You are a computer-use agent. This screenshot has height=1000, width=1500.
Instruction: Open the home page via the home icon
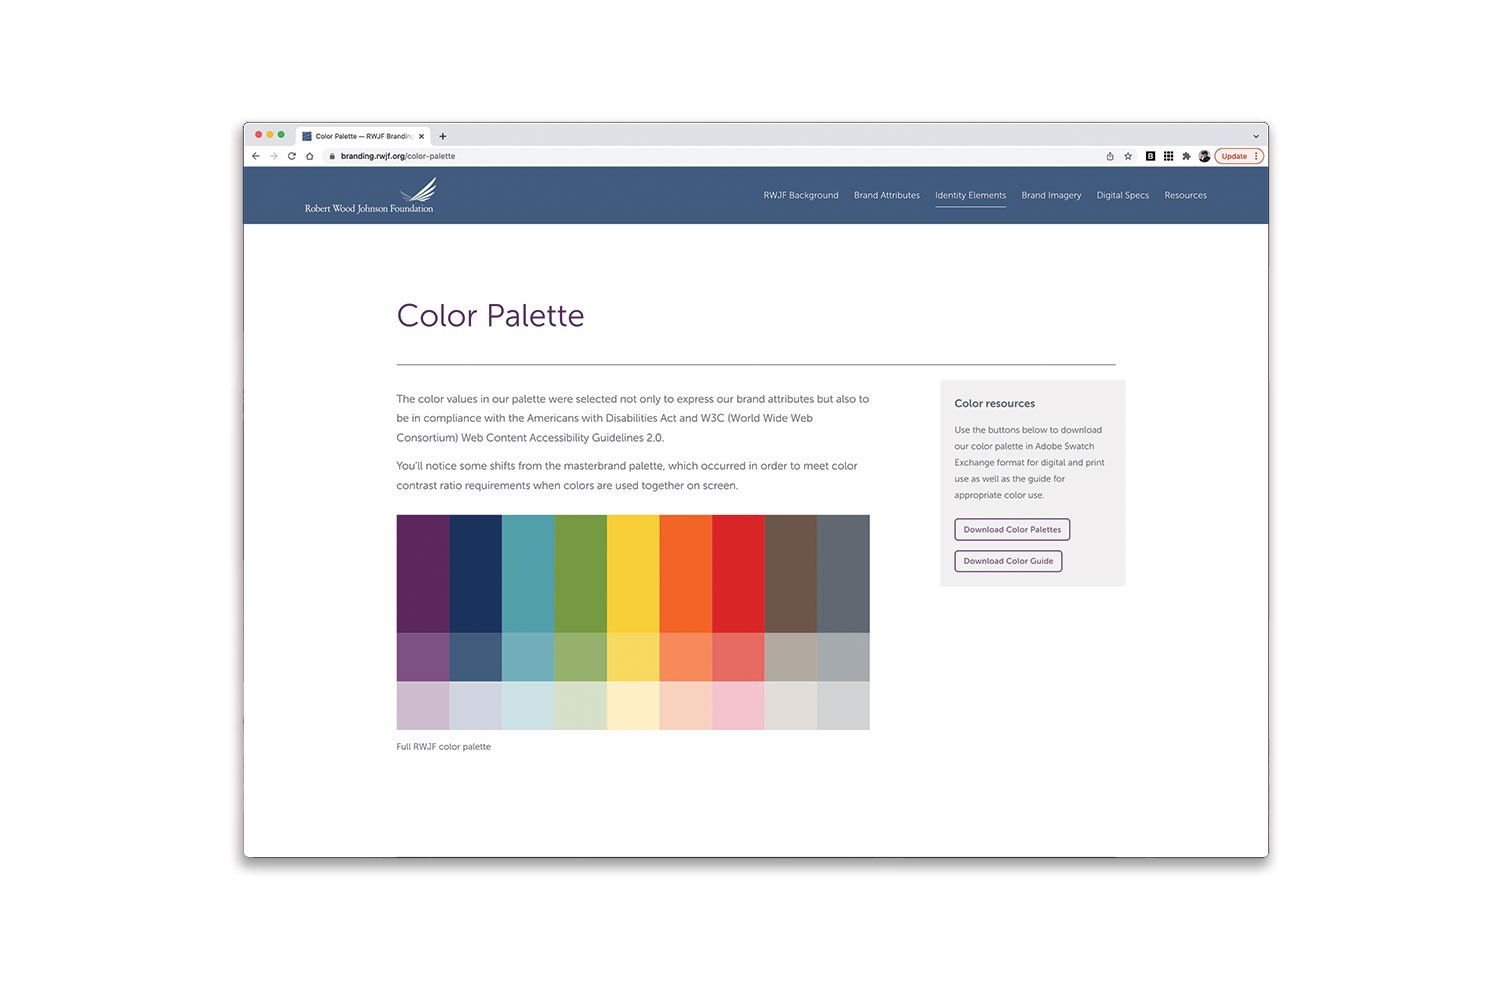pyautogui.click(x=310, y=156)
